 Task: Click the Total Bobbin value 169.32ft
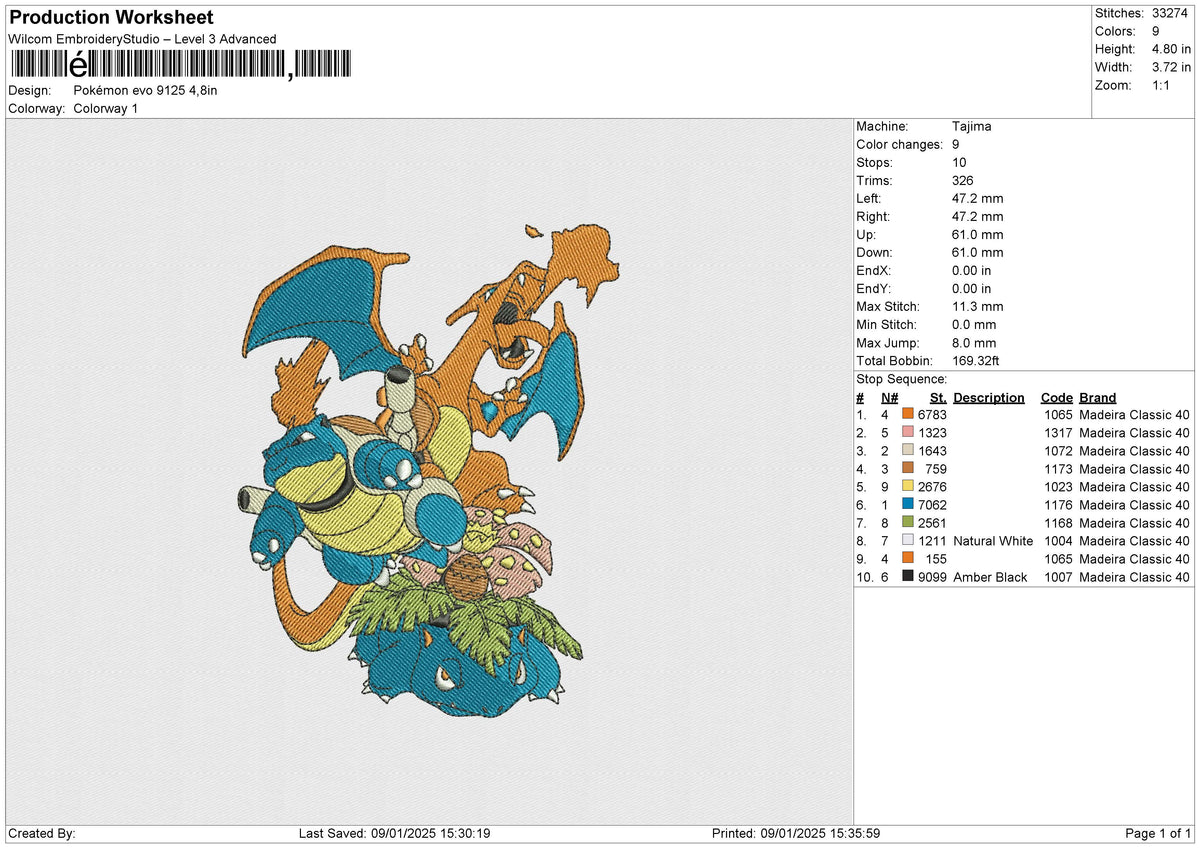(x=976, y=360)
